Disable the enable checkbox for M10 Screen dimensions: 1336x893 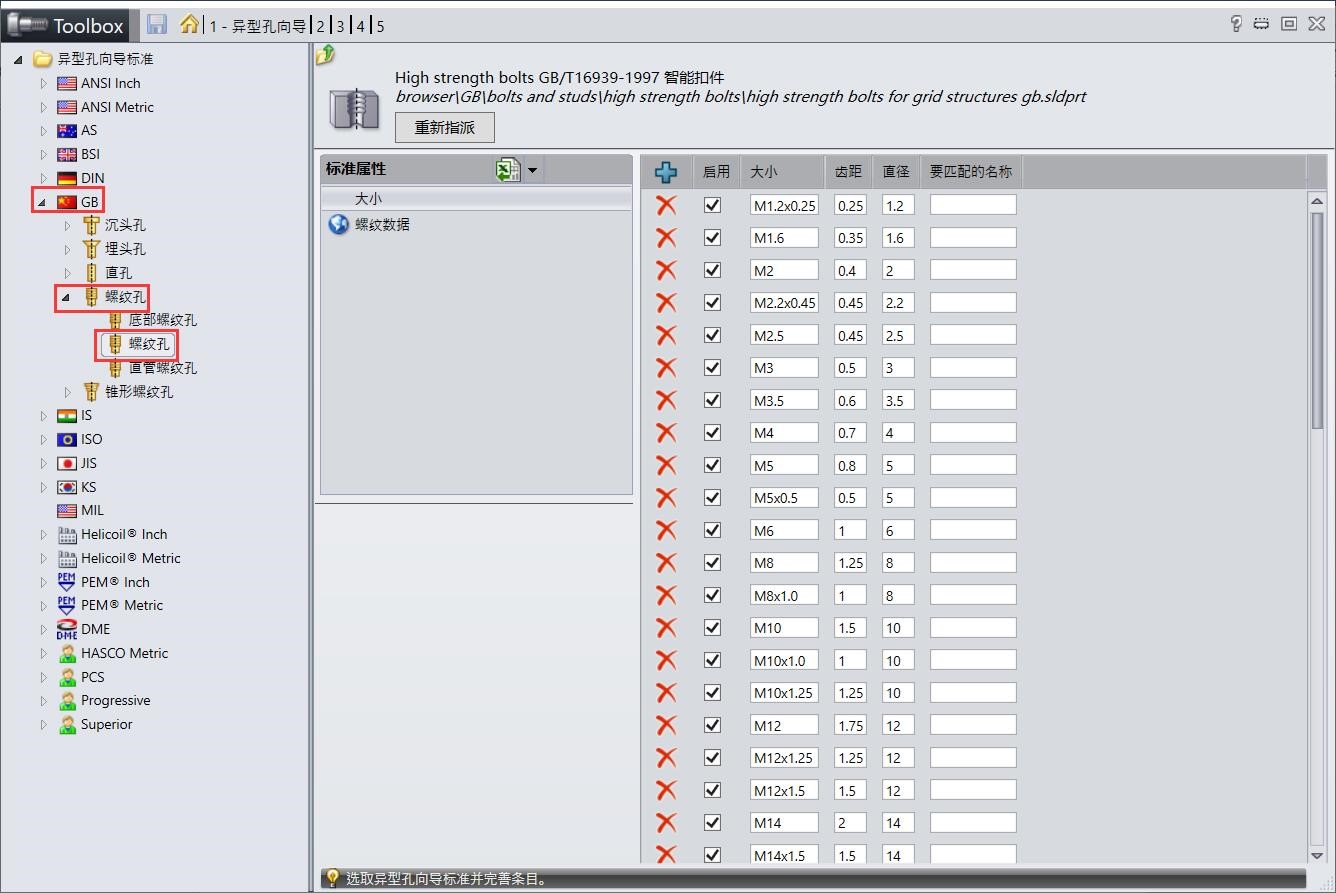coord(713,627)
